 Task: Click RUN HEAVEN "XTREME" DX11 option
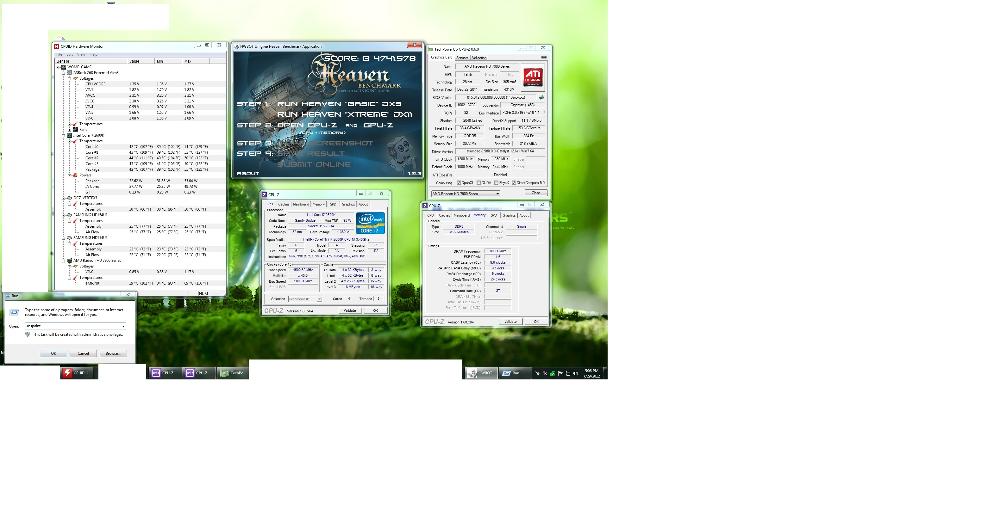[345, 114]
